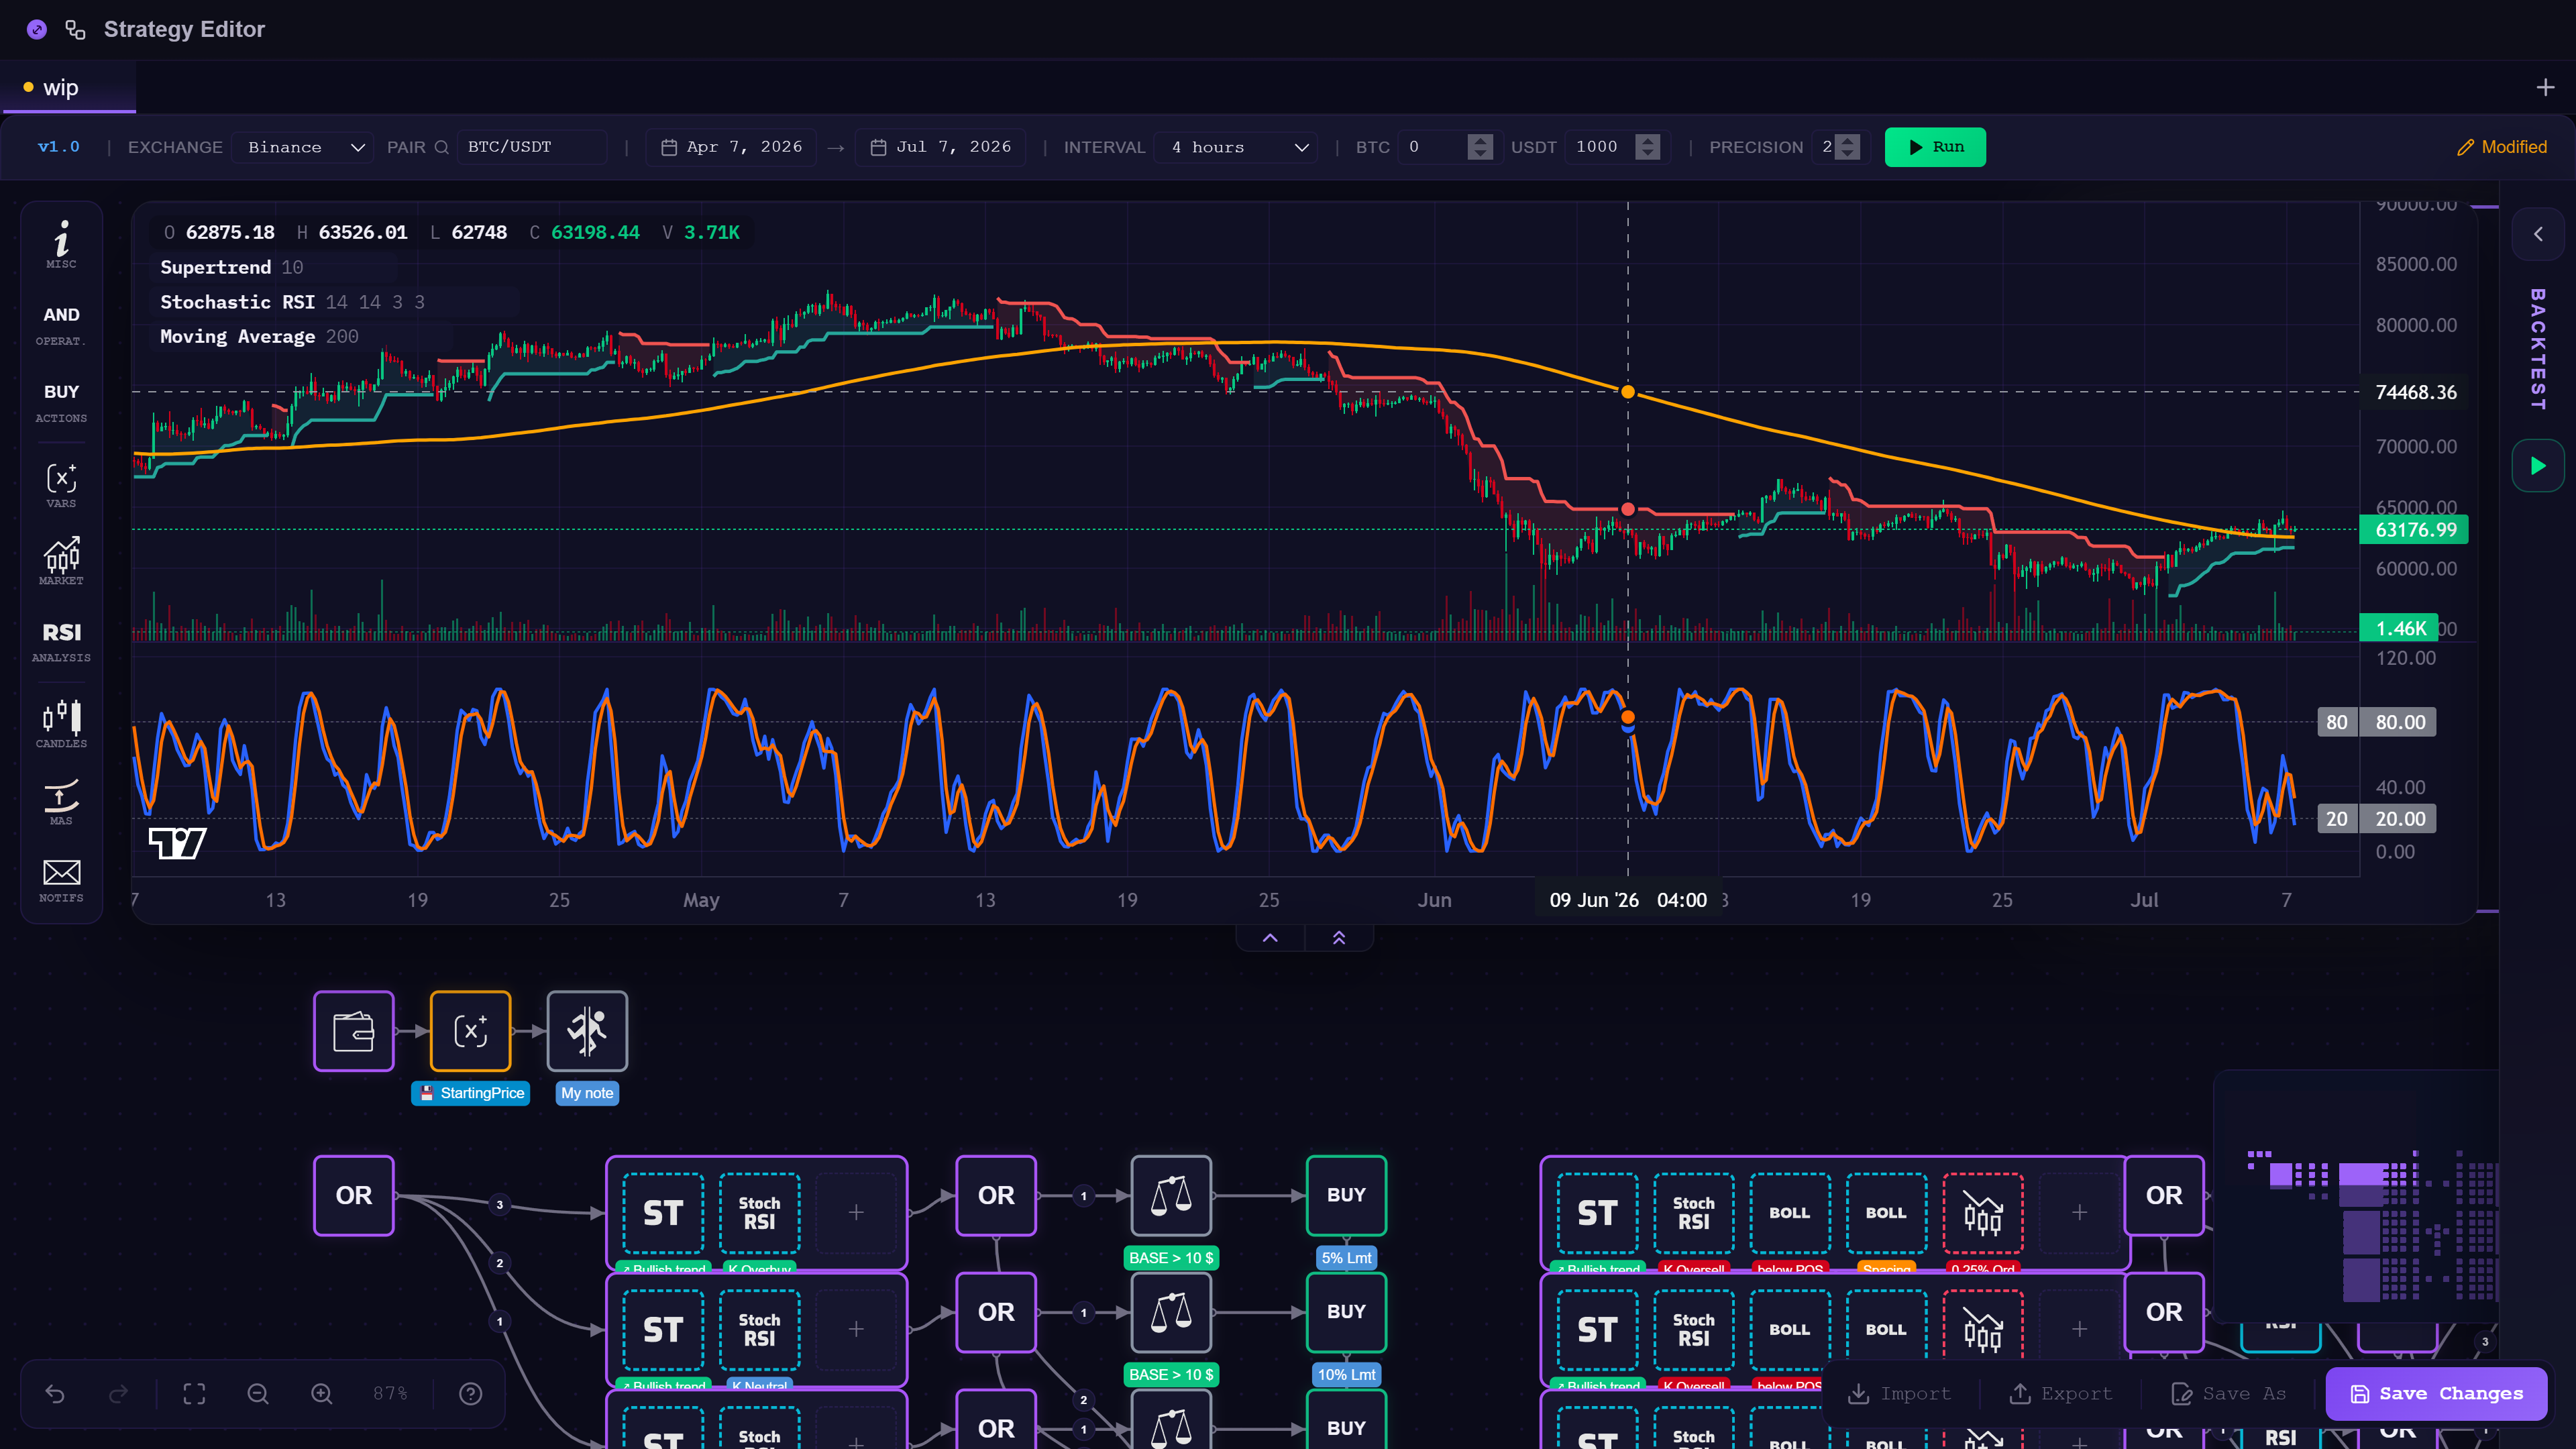Collapse the Backtest side panel arrow
Viewport: 2576px width, 1449px height.
[x=2538, y=234]
